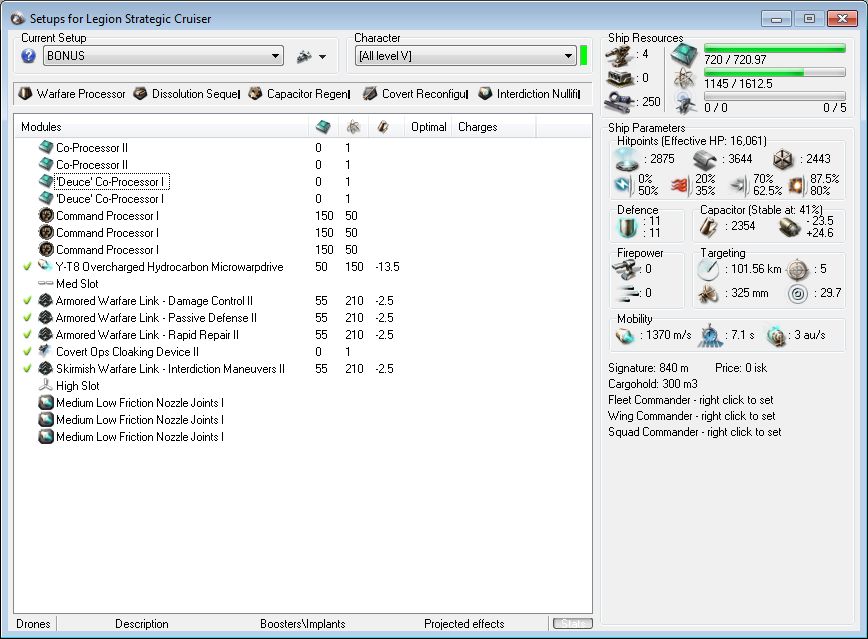Select the Interdiction Nullifier subsystem icon
This screenshot has width=868, height=639.
485,94
